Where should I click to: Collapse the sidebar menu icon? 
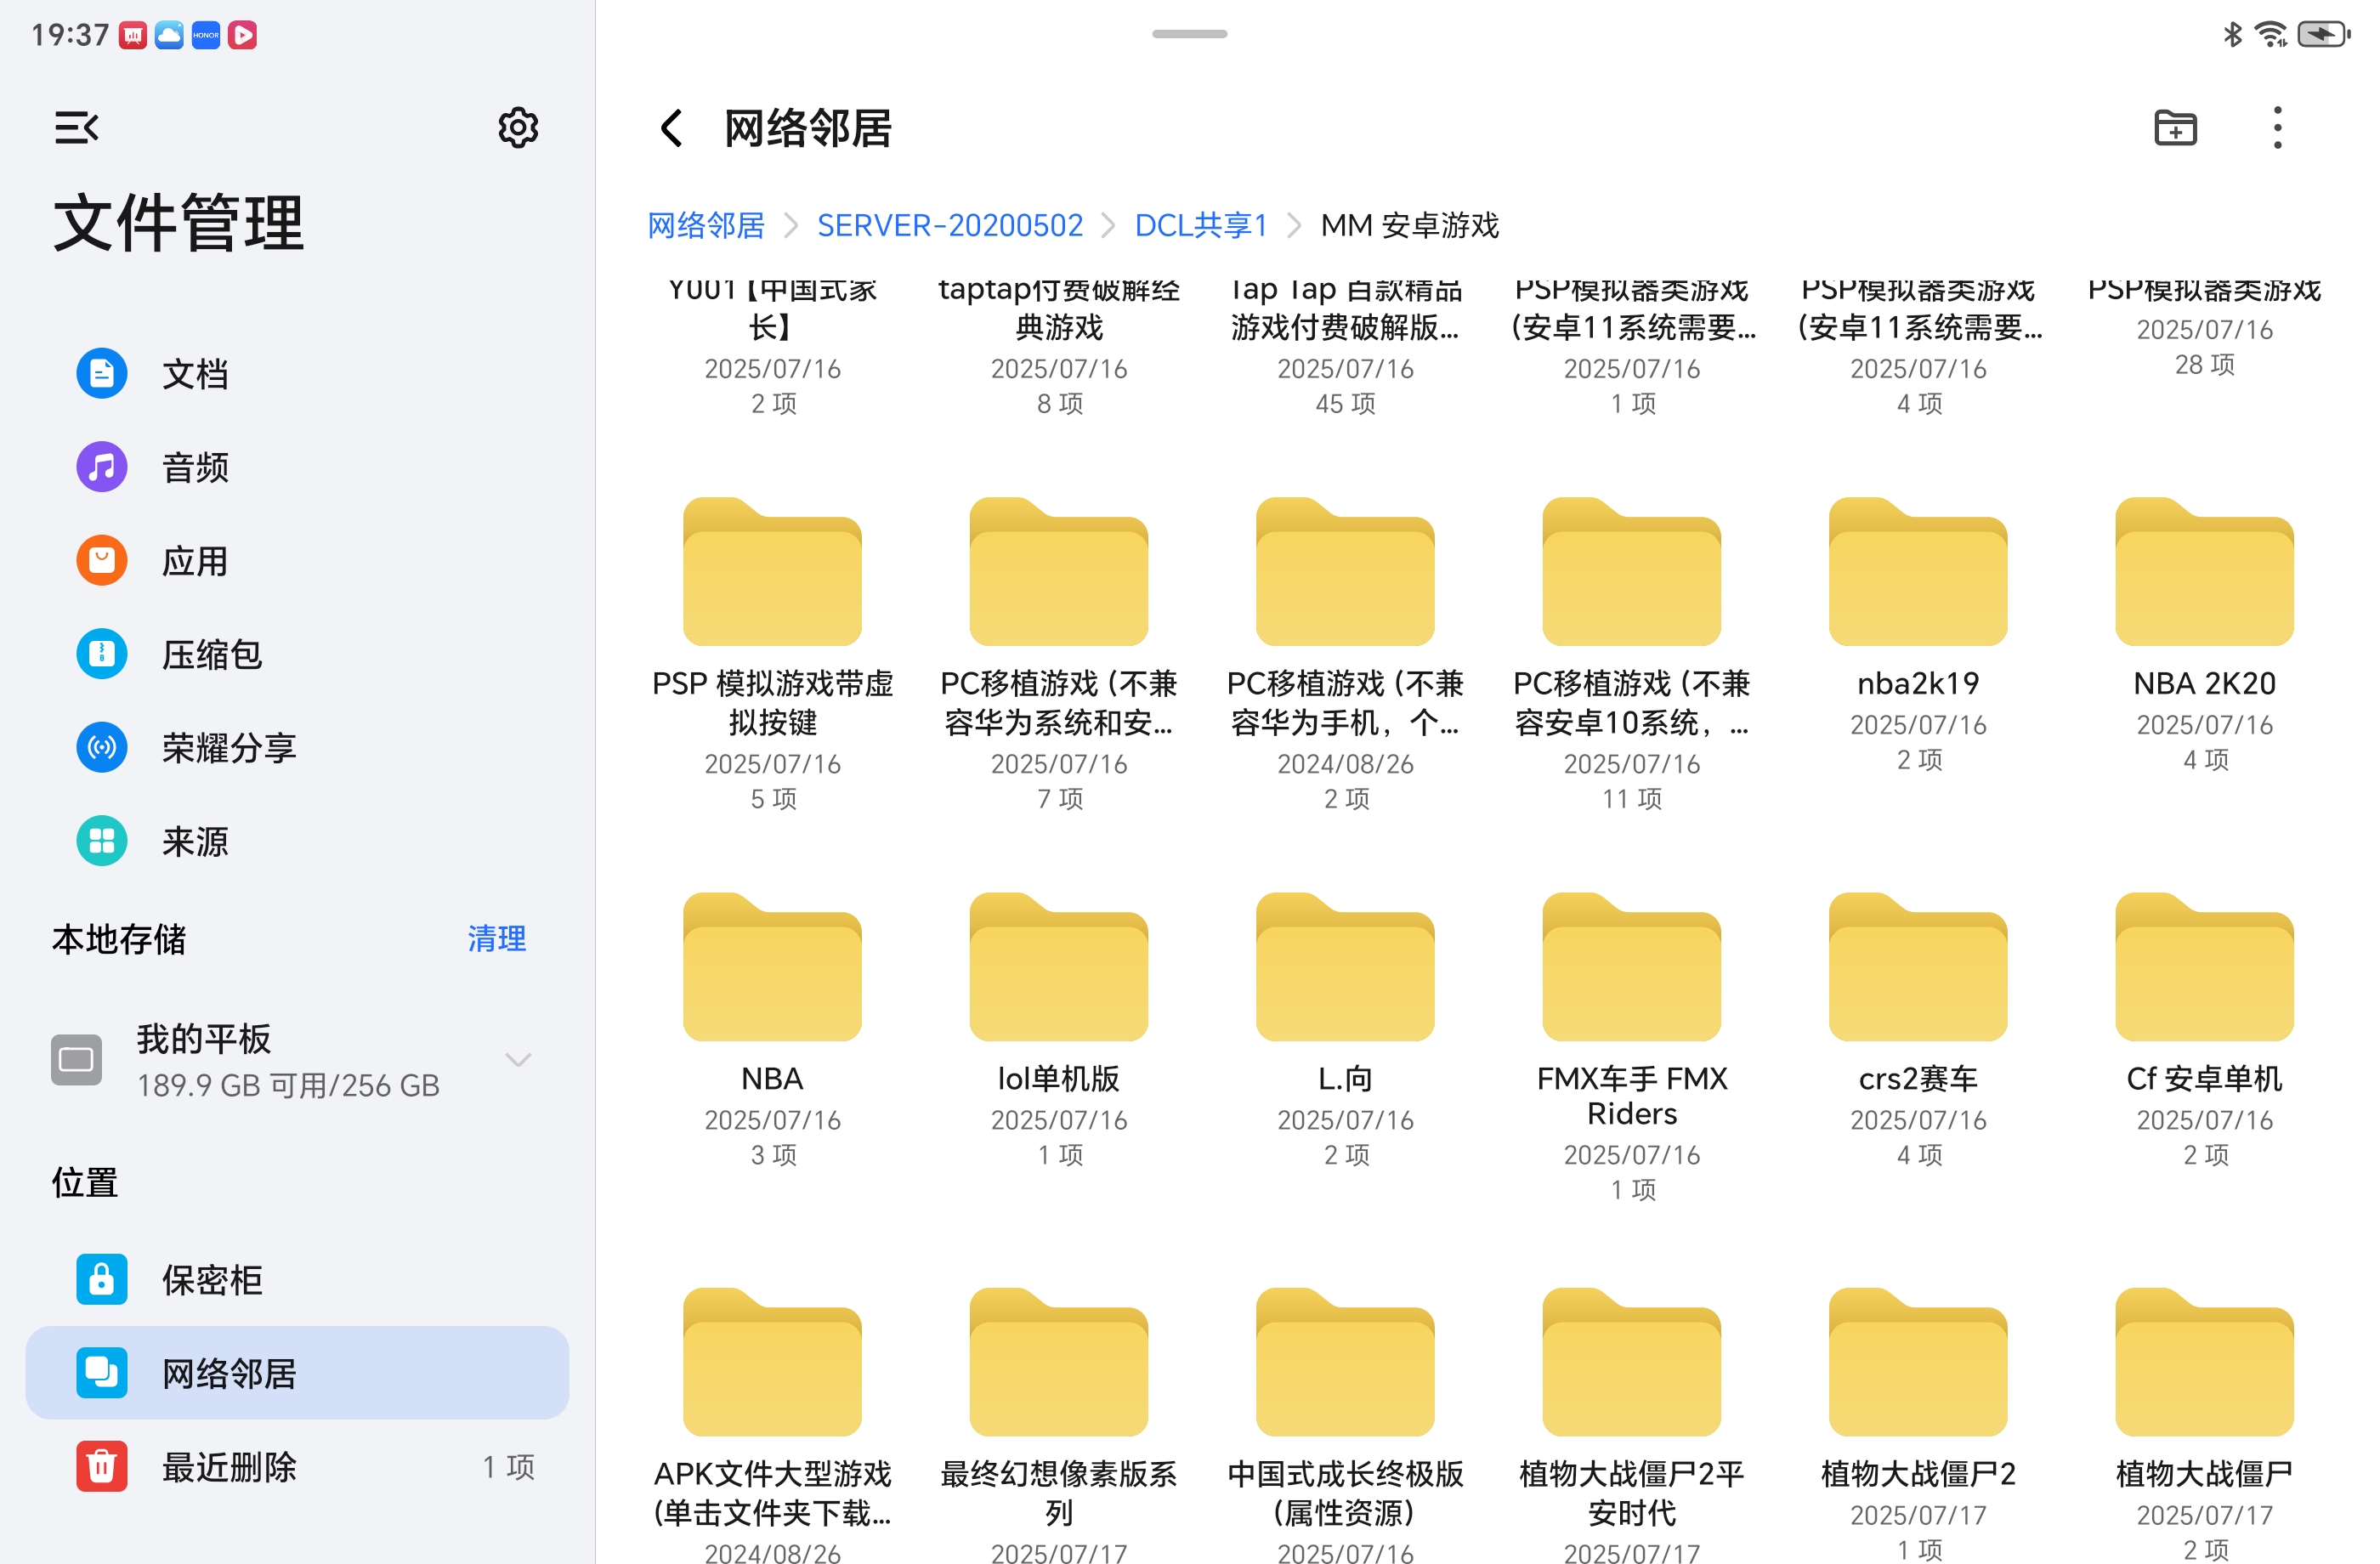[76, 128]
